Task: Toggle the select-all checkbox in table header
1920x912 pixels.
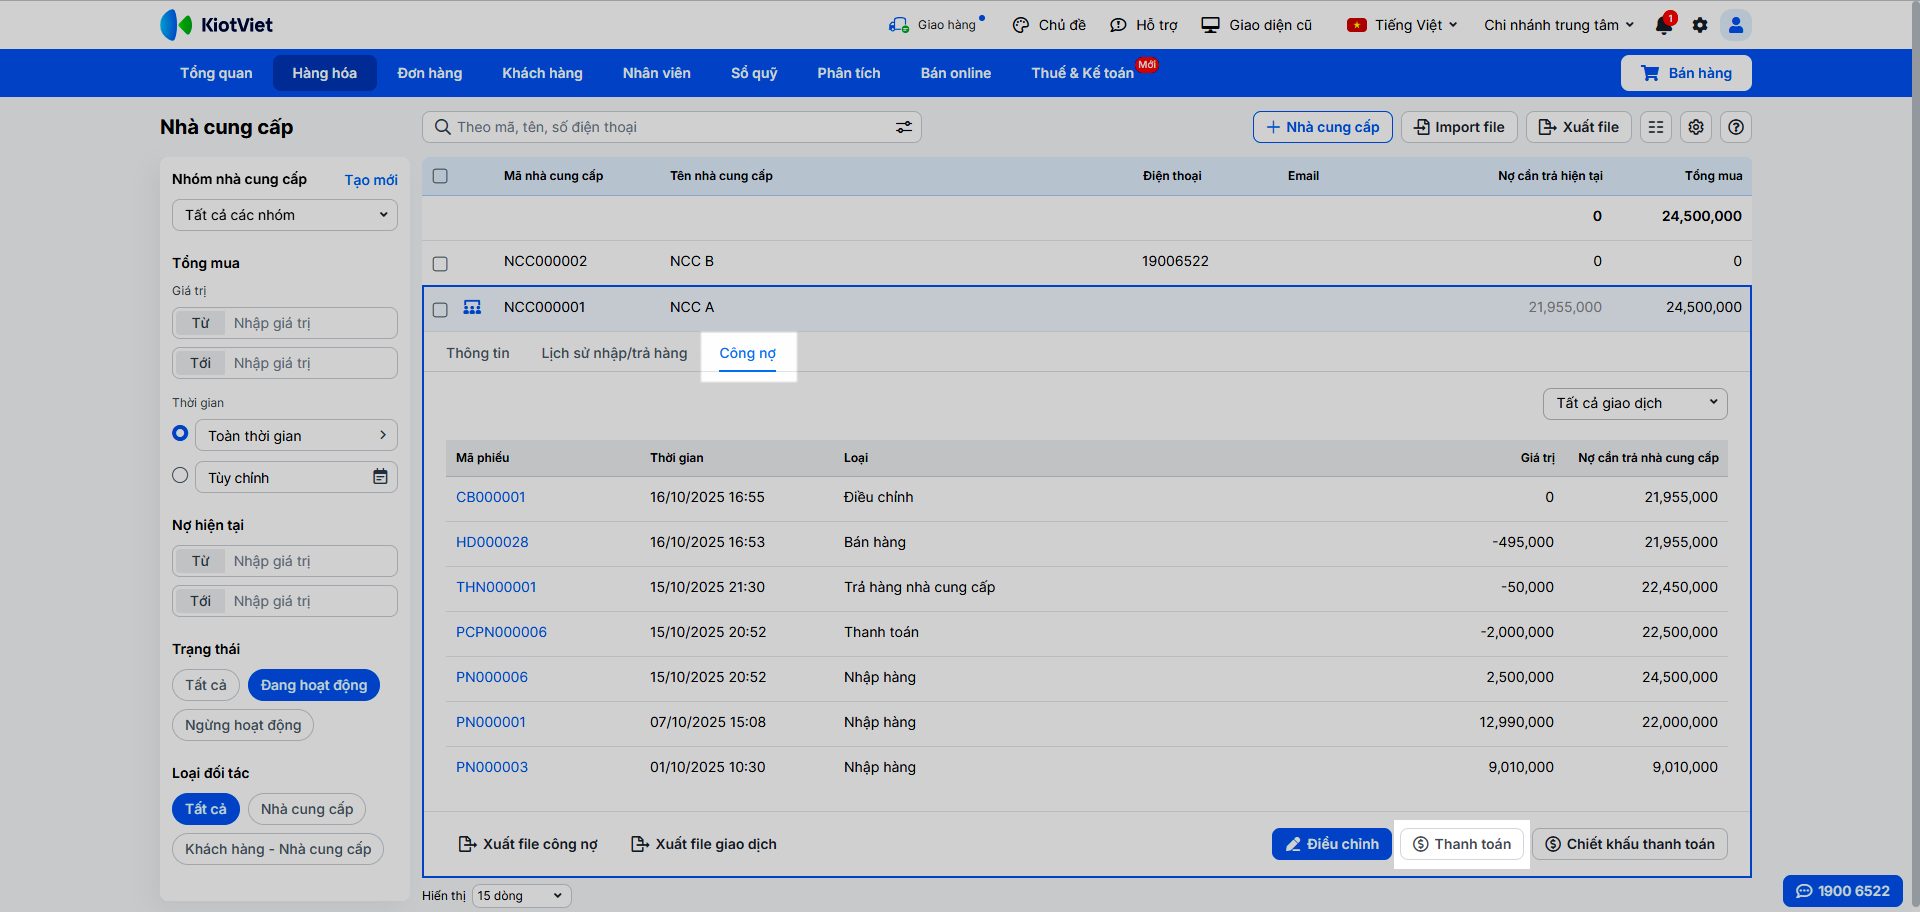Action: tap(440, 176)
